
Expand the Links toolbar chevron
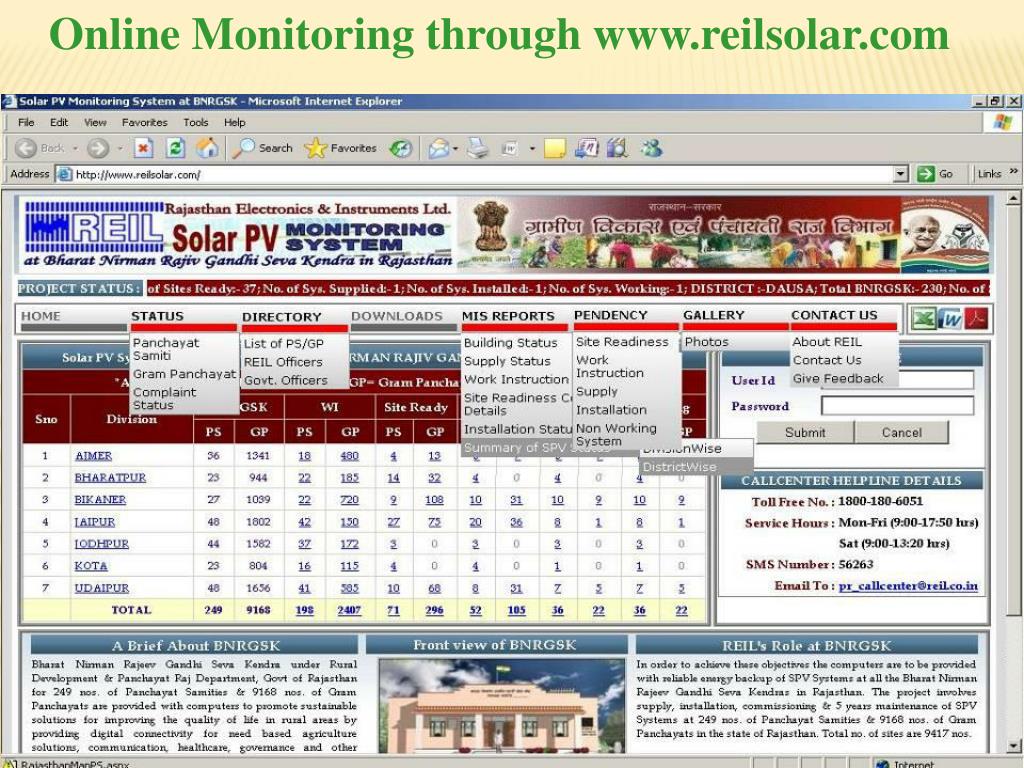coord(1014,171)
